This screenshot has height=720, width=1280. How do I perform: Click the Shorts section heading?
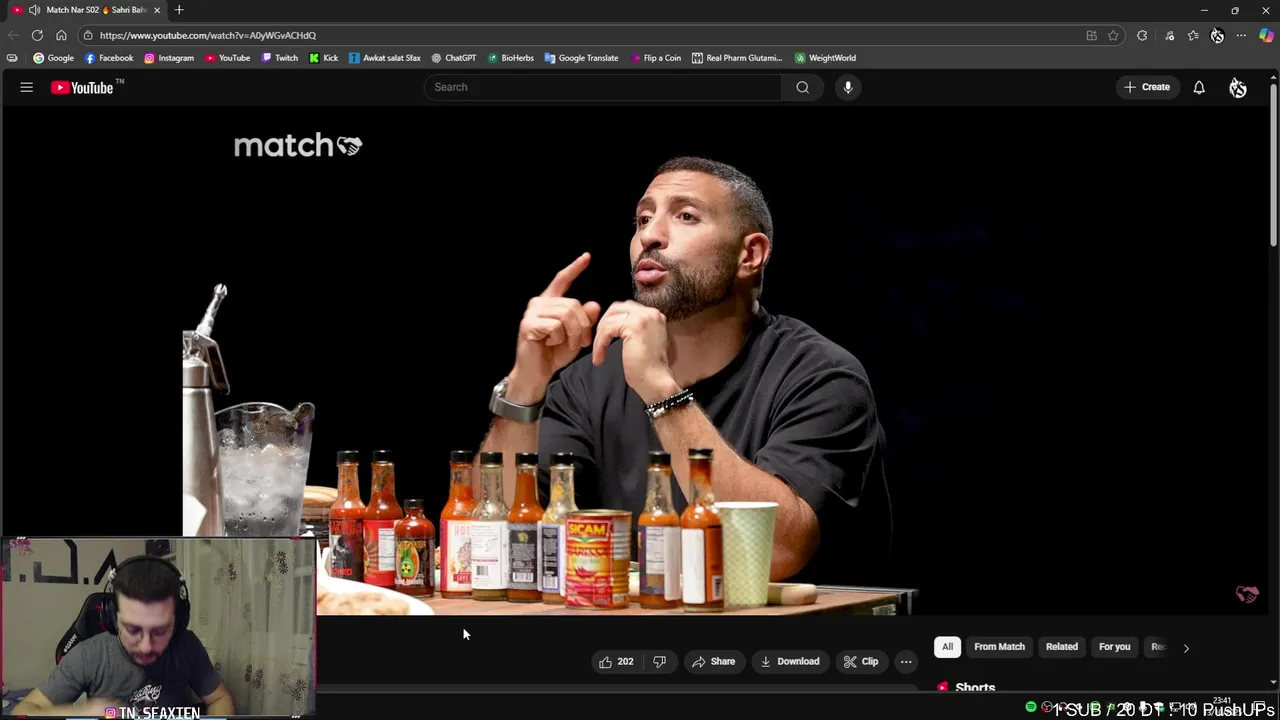point(975,688)
